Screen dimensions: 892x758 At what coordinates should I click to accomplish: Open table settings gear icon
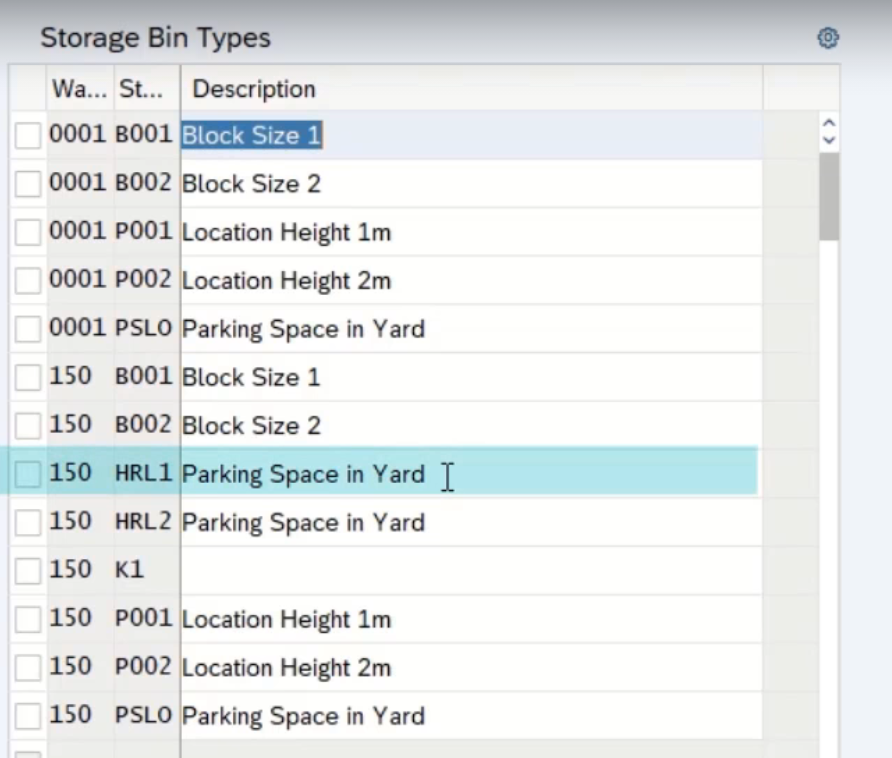828,38
